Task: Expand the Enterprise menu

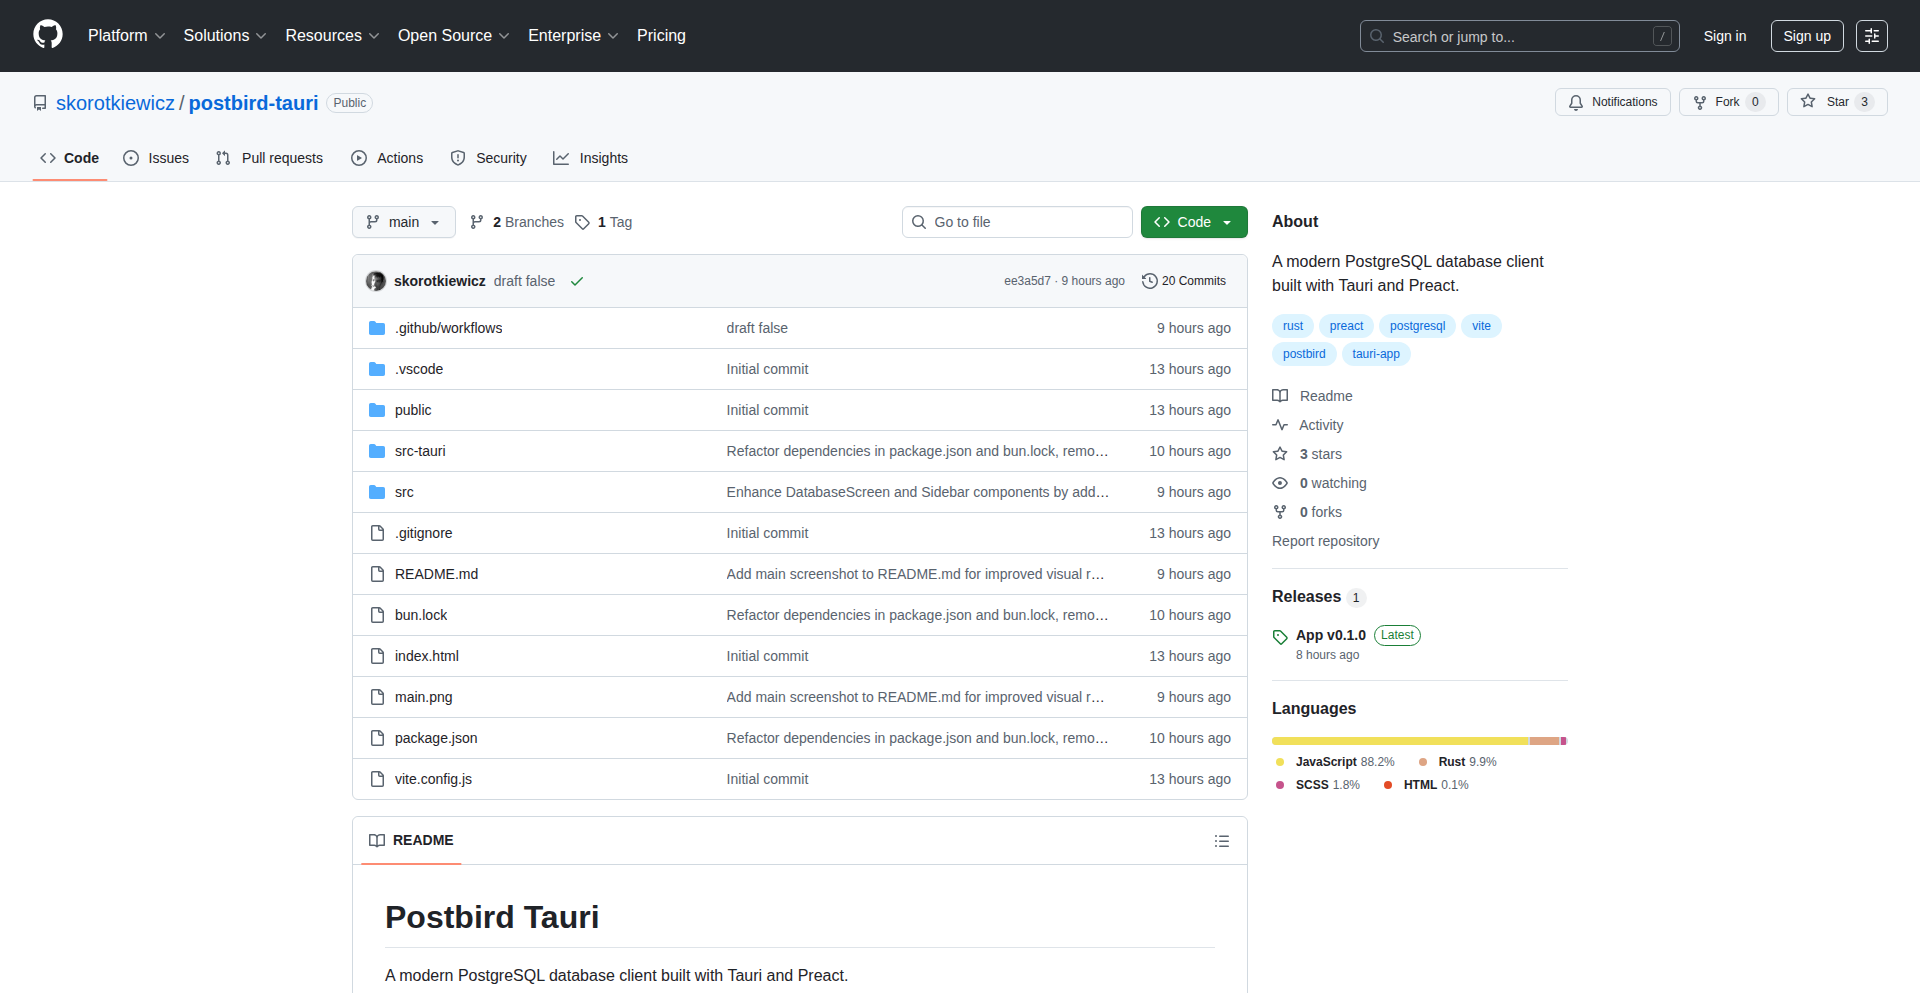Action: point(573,36)
